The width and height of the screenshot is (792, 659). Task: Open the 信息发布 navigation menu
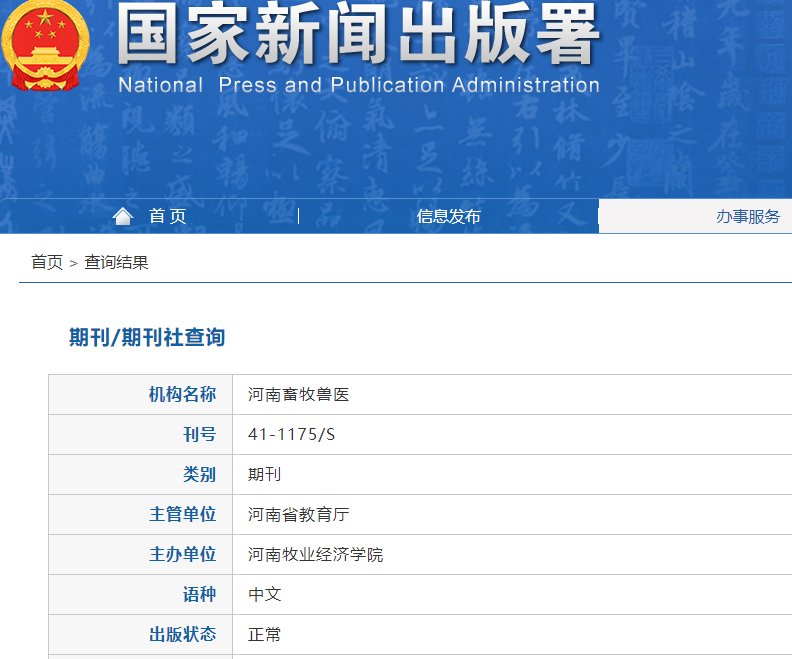(x=448, y=216)
